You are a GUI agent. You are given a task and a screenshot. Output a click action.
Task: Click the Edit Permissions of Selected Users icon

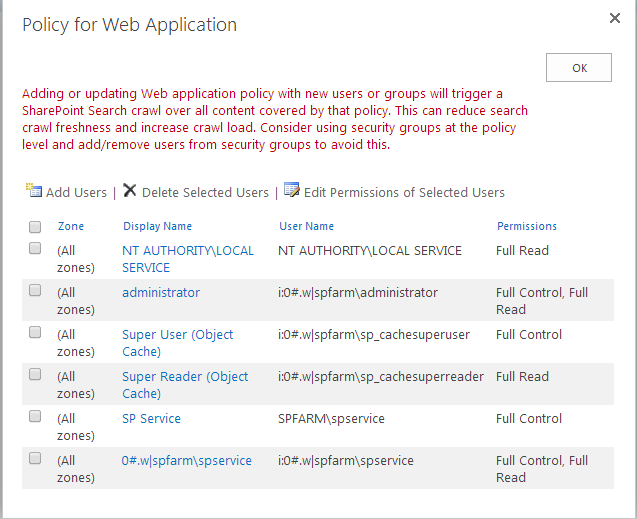(292, 191)
